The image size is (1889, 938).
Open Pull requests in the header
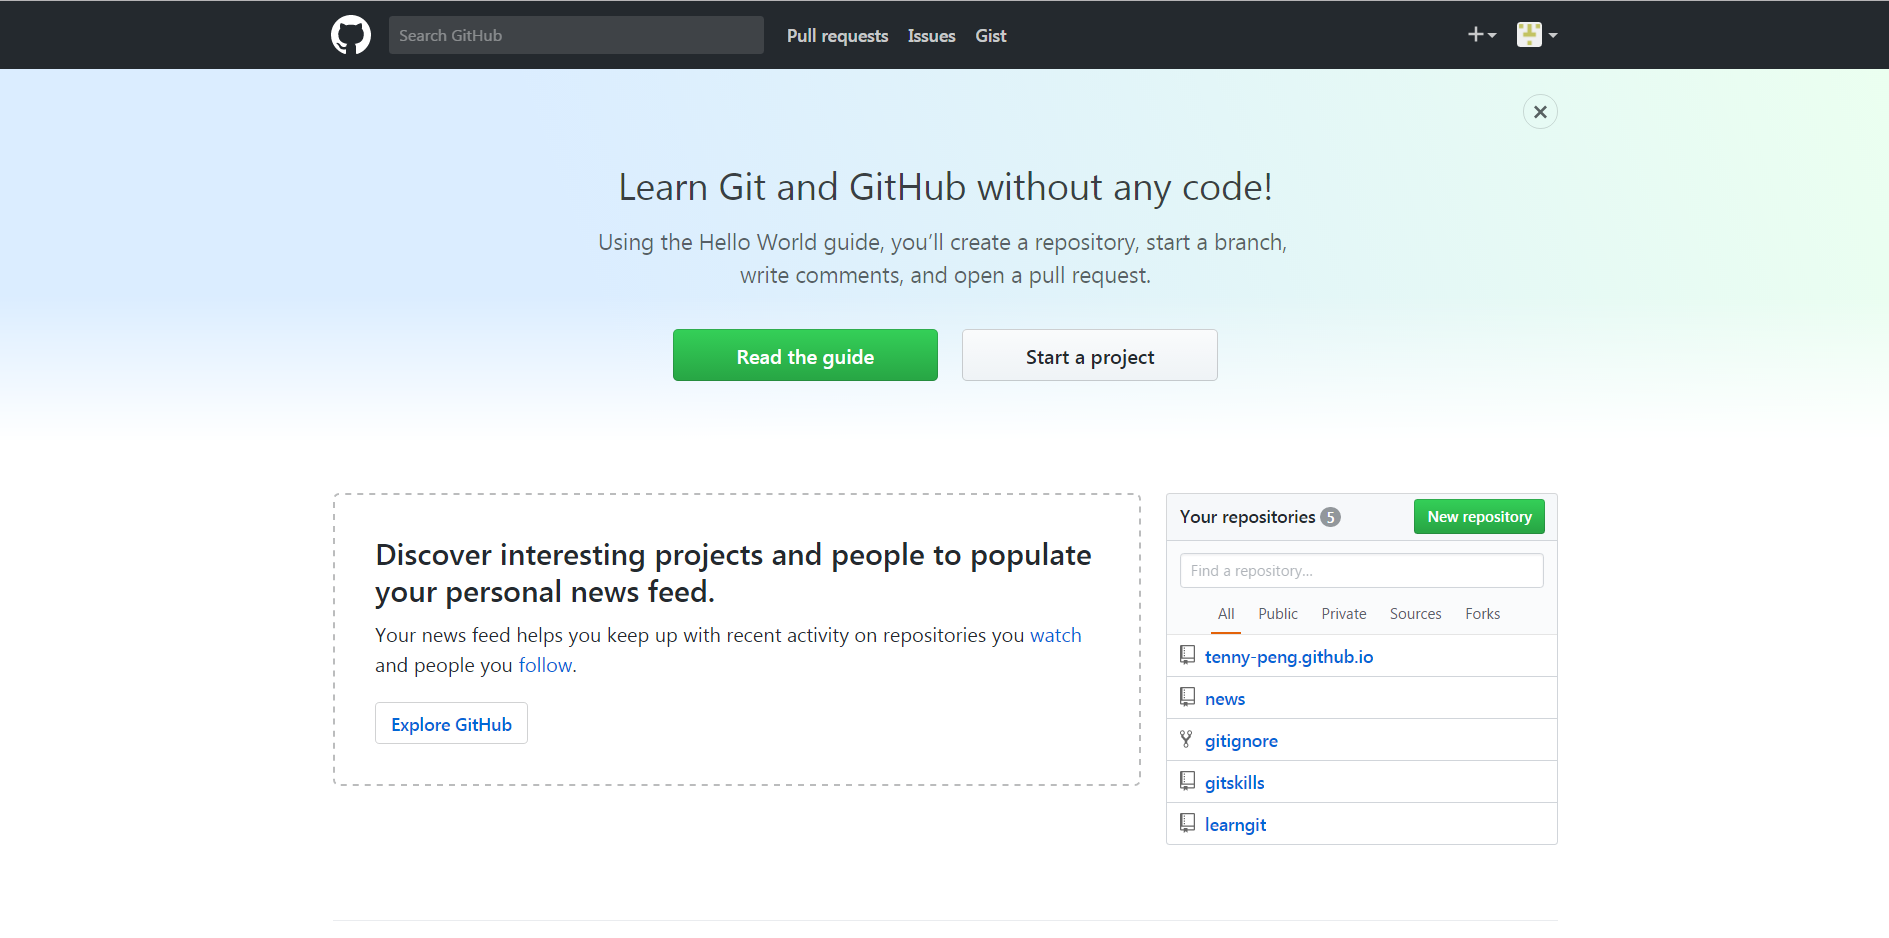pos(837,36)
